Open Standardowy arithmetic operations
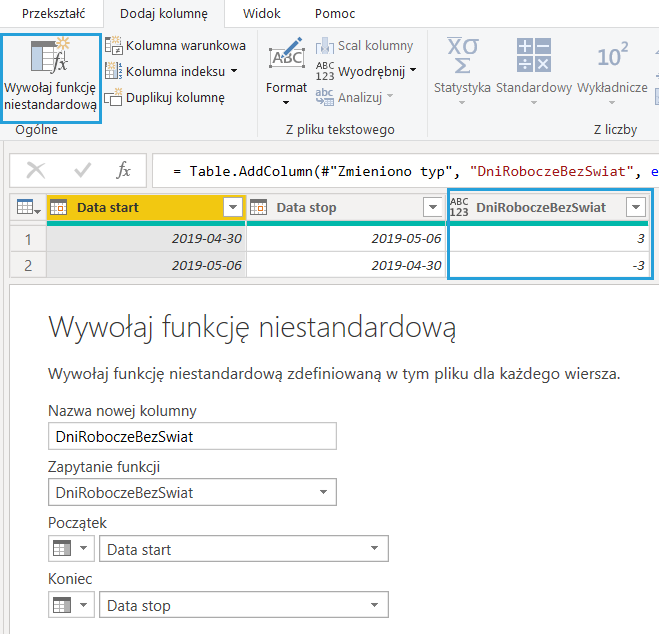Screen dimensions: 659x634 click(533, 68)
